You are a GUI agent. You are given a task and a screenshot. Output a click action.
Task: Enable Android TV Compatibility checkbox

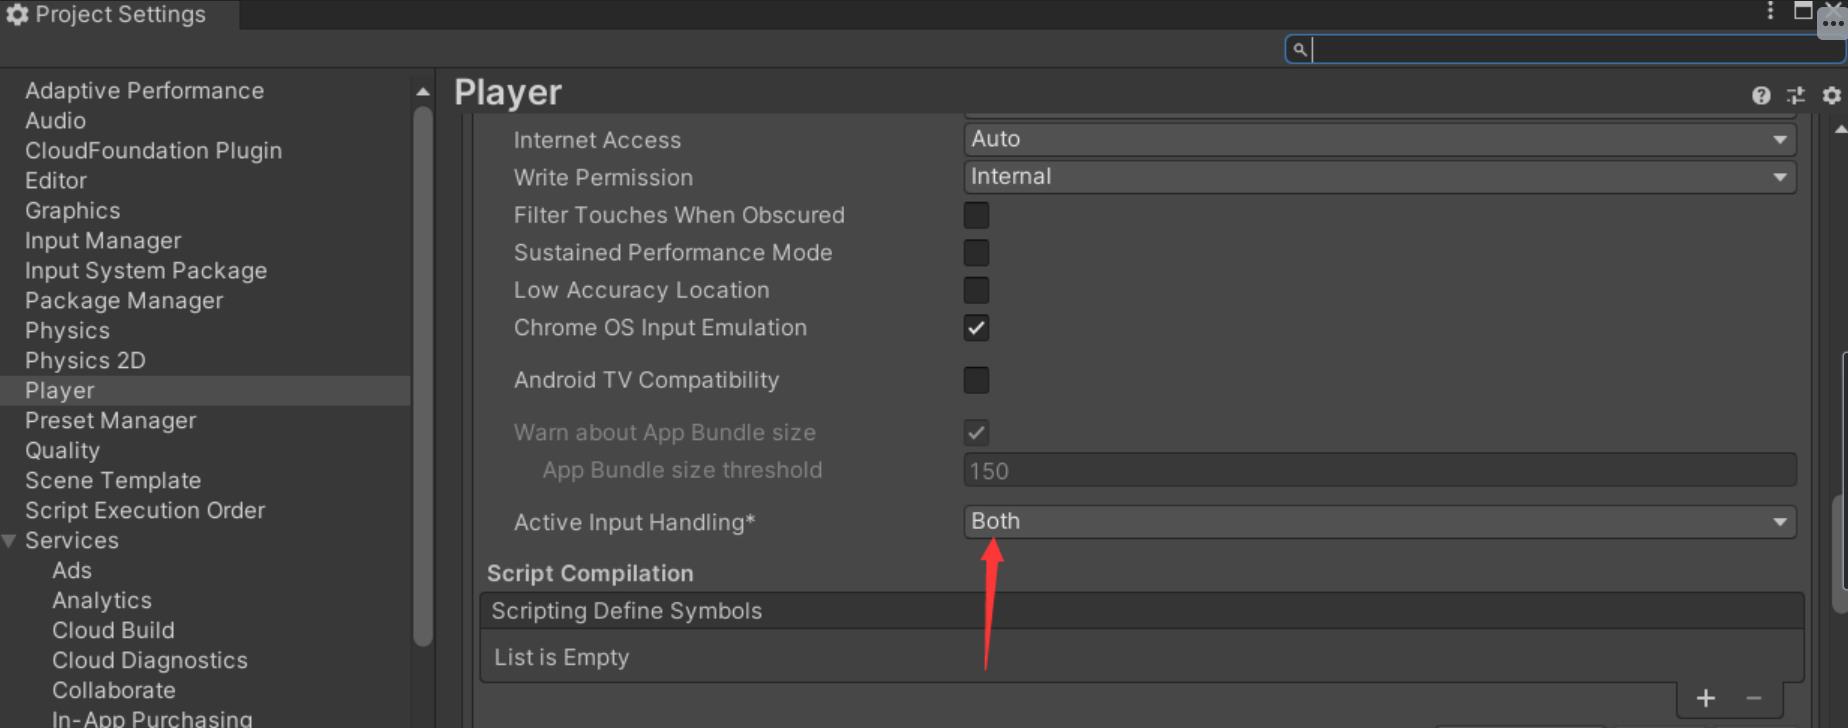click(x=976, y=380)
